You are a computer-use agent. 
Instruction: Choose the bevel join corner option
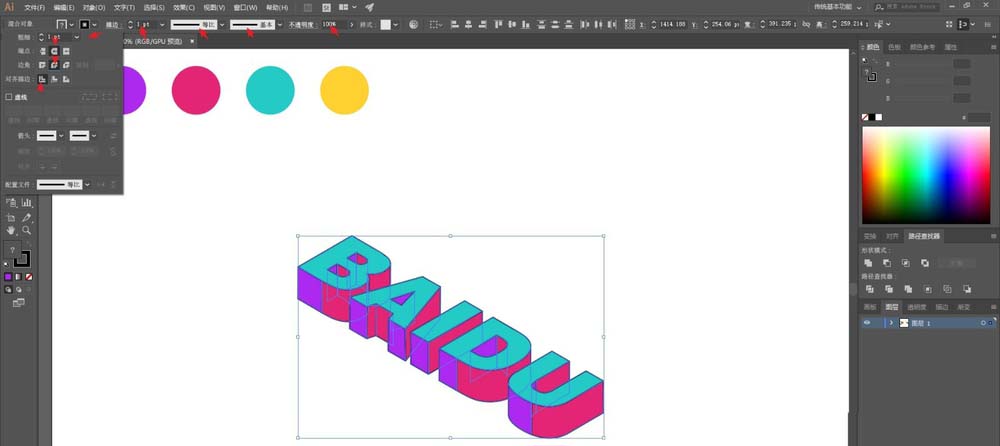(x=66, y=65)
